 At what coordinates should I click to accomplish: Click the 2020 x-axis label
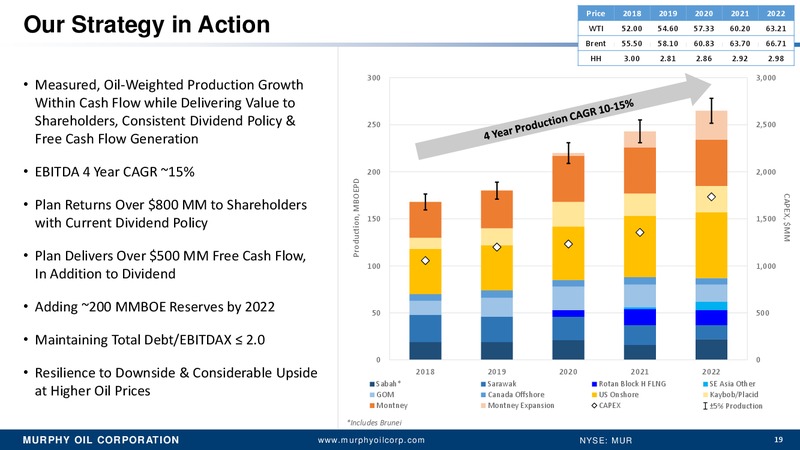click(568, 371)
